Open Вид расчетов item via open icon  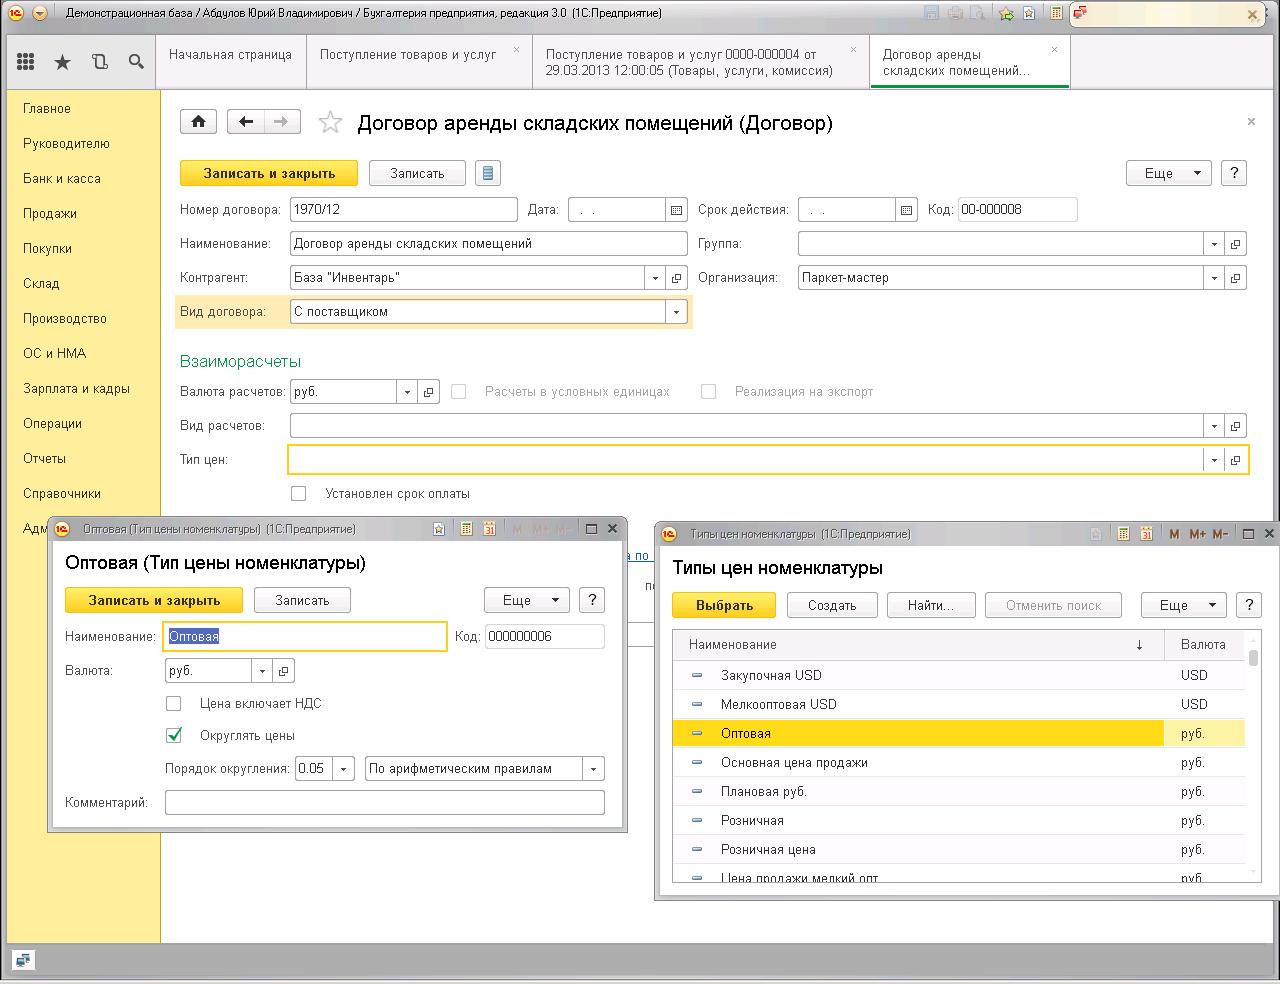1236,426
